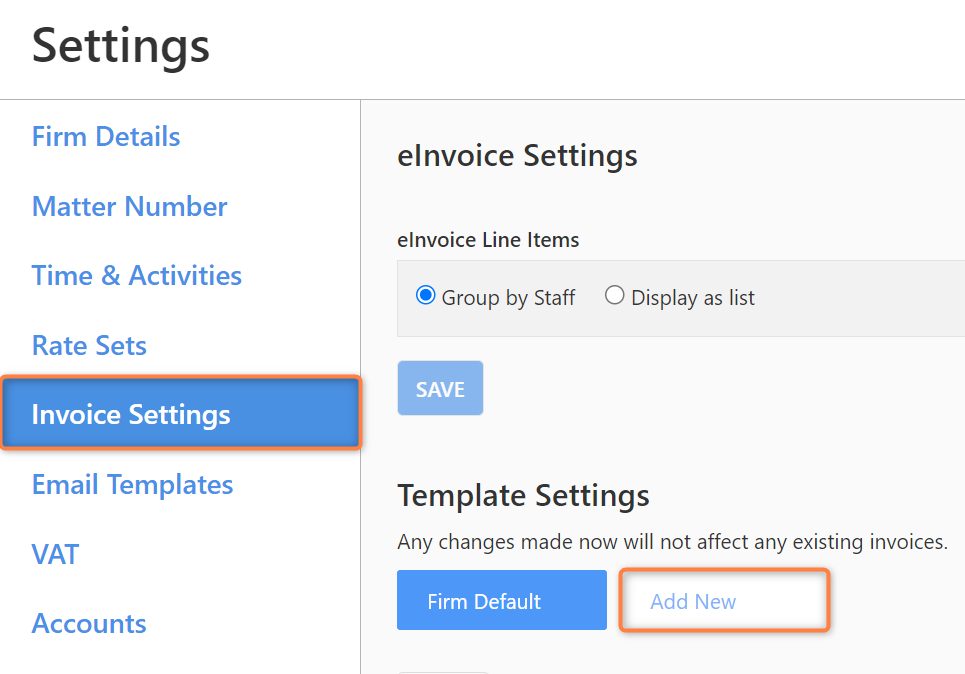
Task: Open the Firm Details settings section
Action: pos(106,136)
